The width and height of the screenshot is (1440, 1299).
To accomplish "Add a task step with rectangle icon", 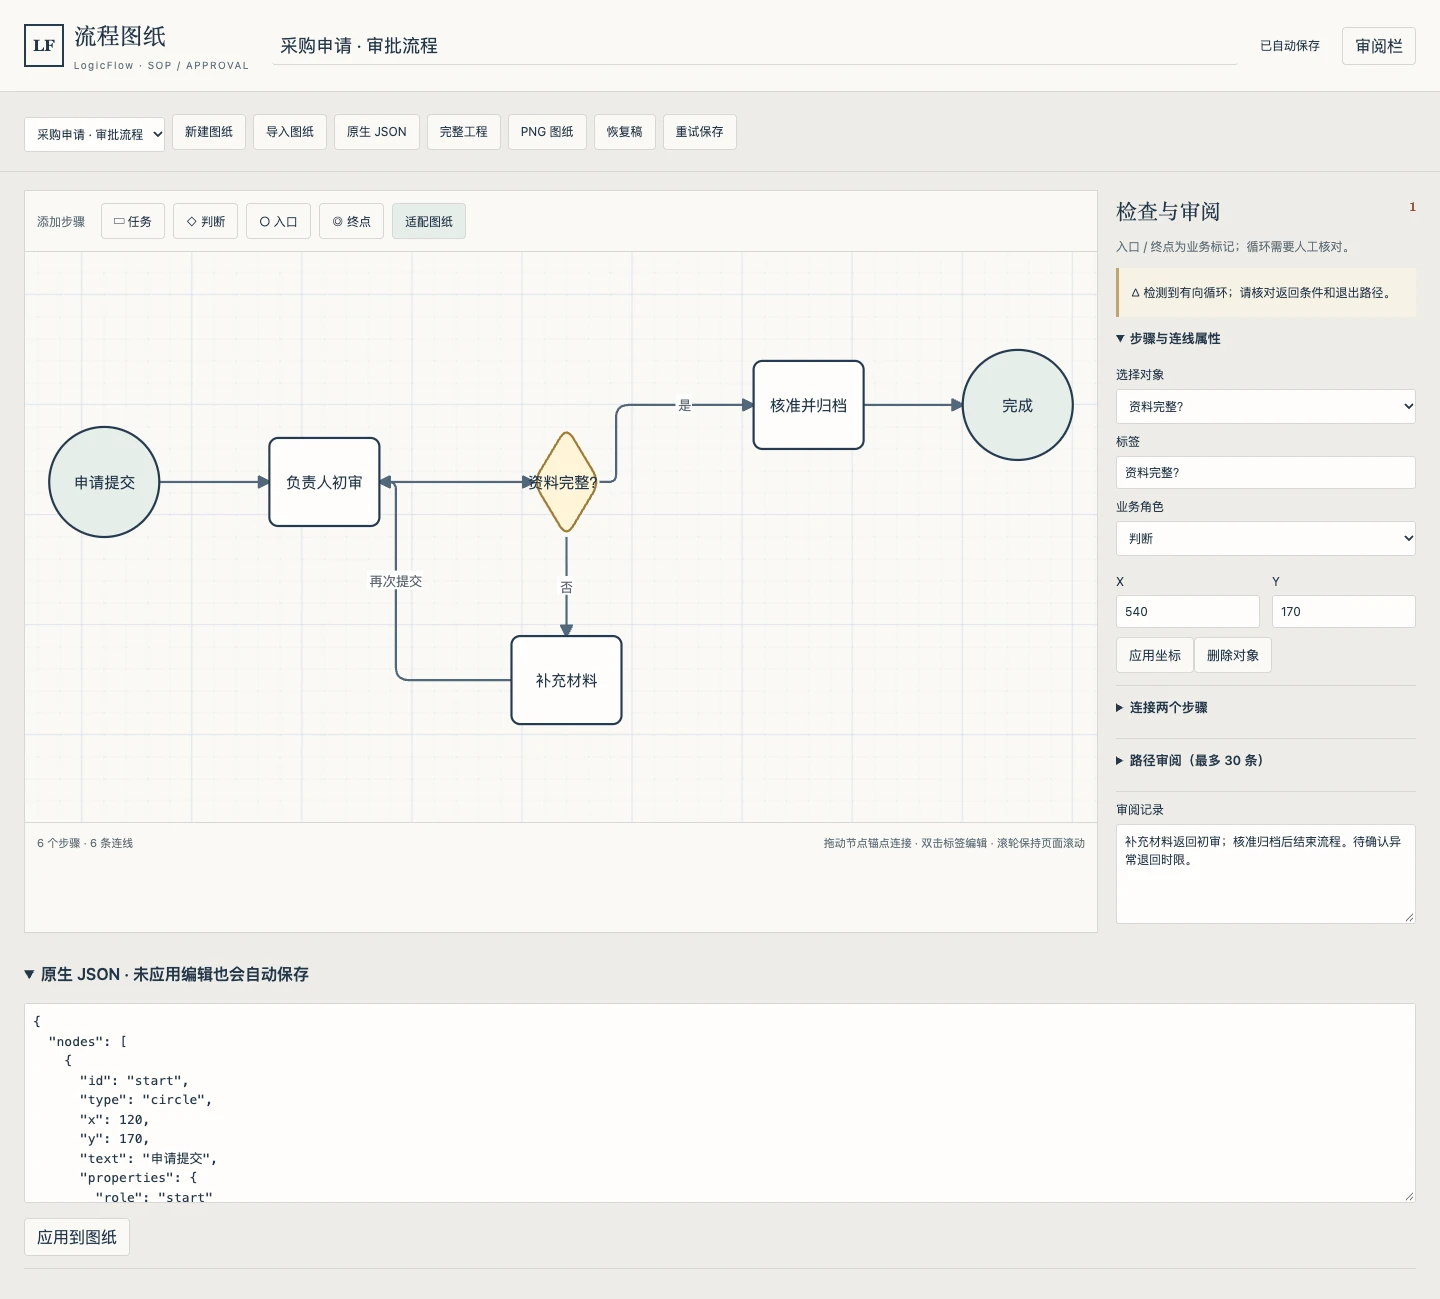I will pos(133,221).
